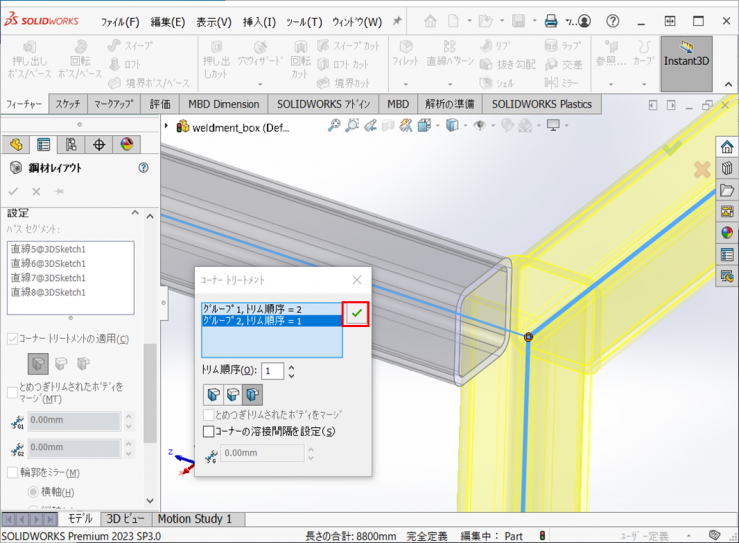The image size is (739, 543).
Task: Select the 横軸 radio button
Action: [32, 492]
